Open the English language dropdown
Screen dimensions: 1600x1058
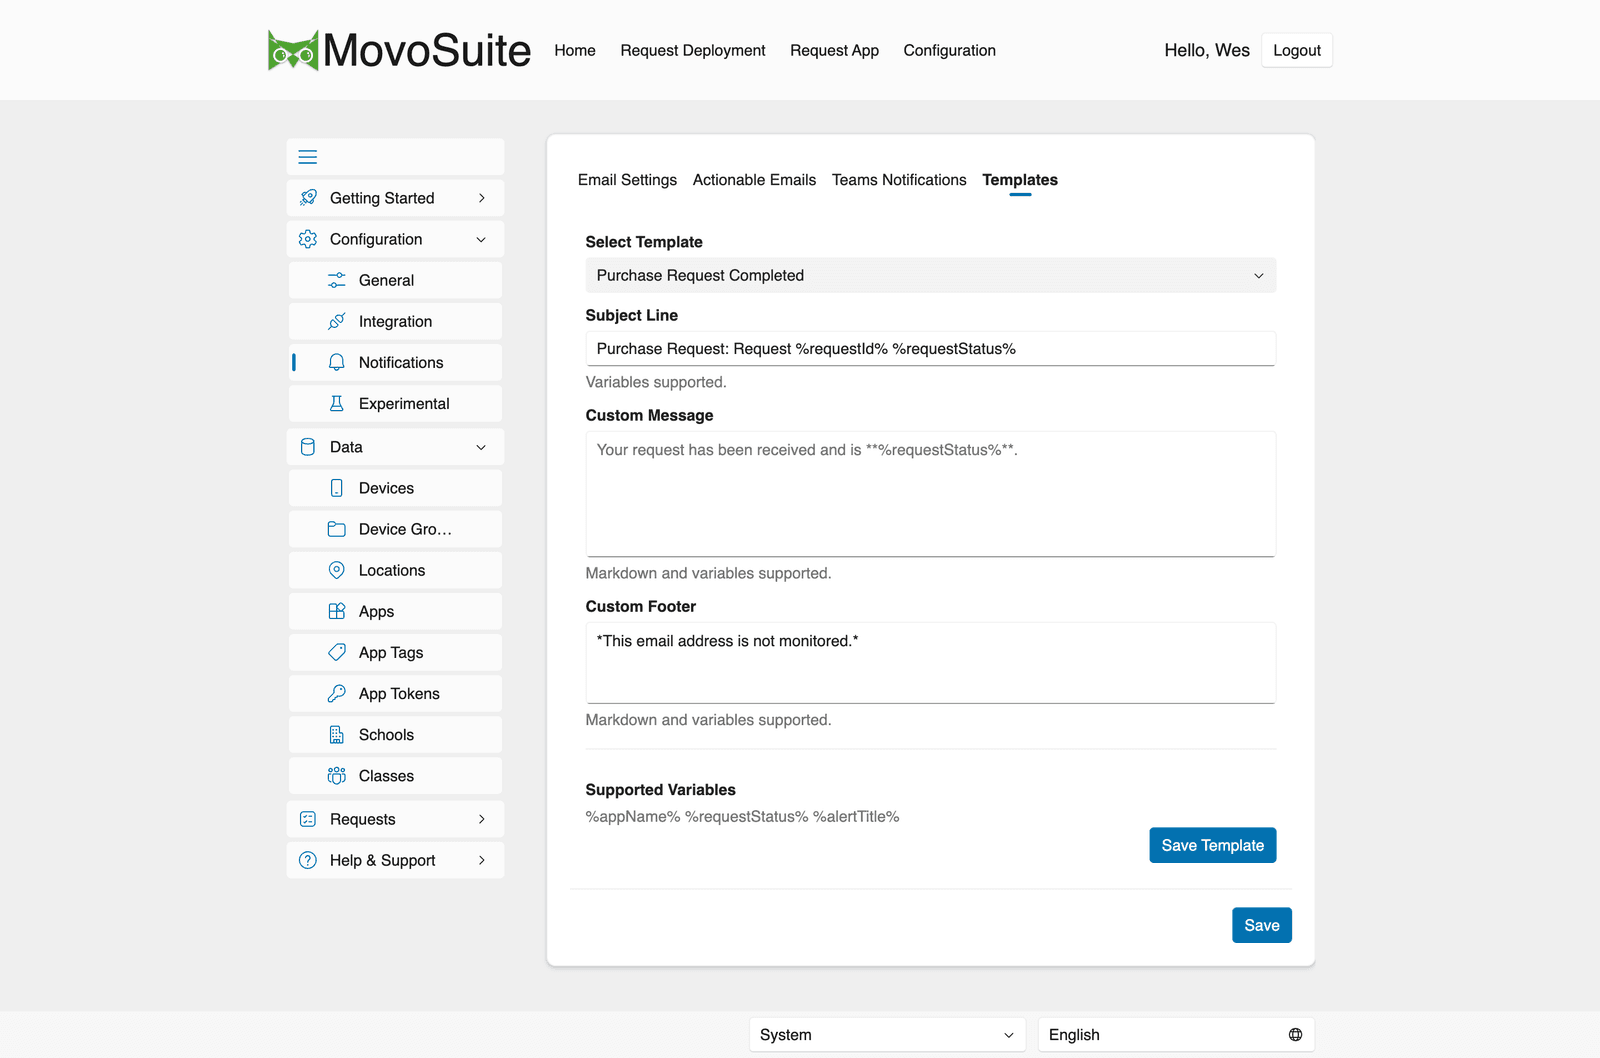pos(1175,1035)
